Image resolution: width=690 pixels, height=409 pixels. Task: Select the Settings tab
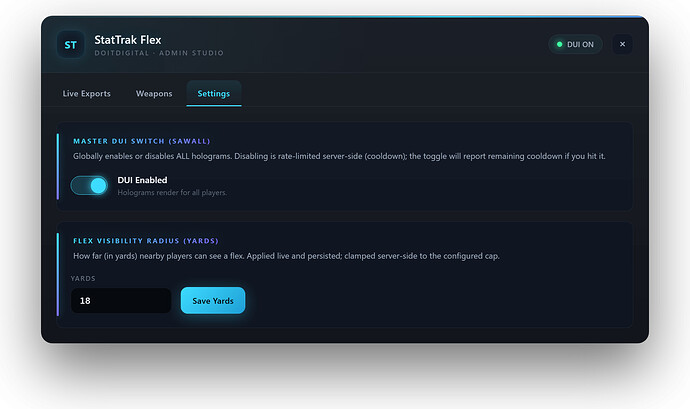click(214, 93)
